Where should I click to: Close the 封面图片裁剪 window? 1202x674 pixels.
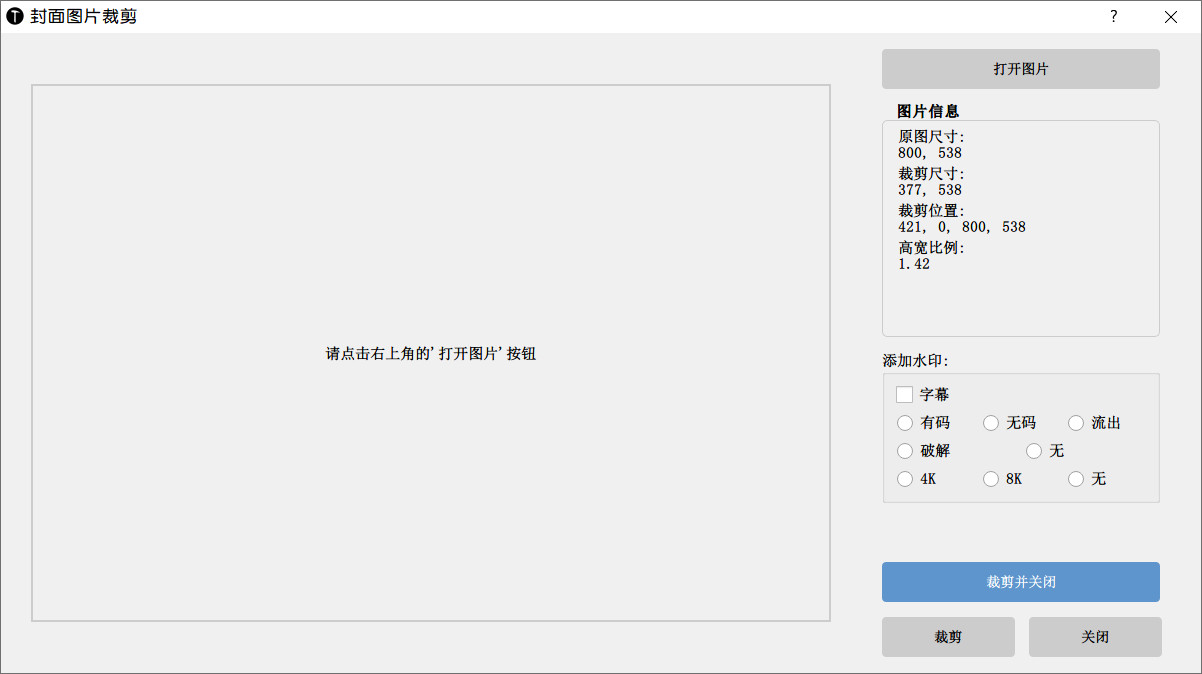1171,17
